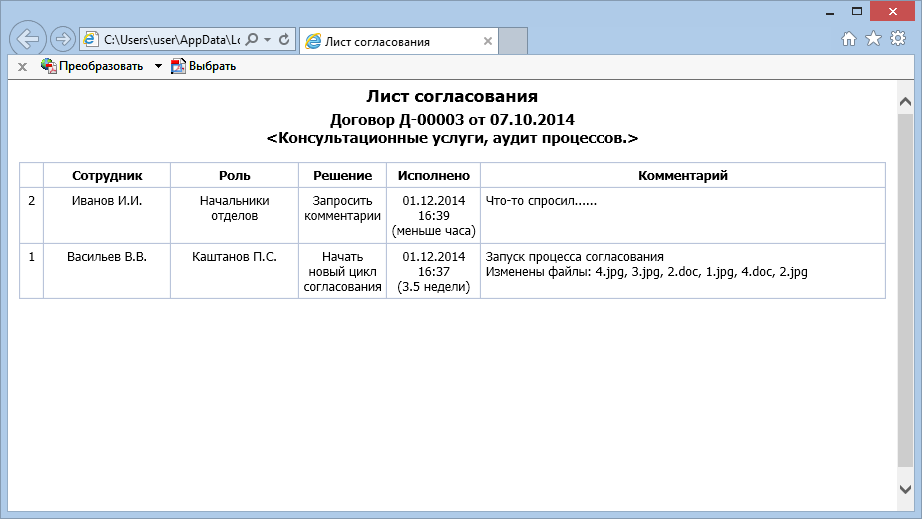Open Favorites star icon
922x519 pixels.
(873, 39)
